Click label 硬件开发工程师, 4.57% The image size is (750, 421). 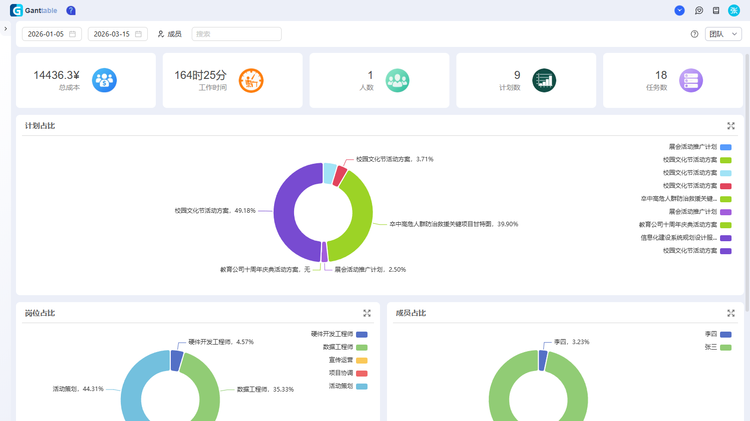coord(221,342)
